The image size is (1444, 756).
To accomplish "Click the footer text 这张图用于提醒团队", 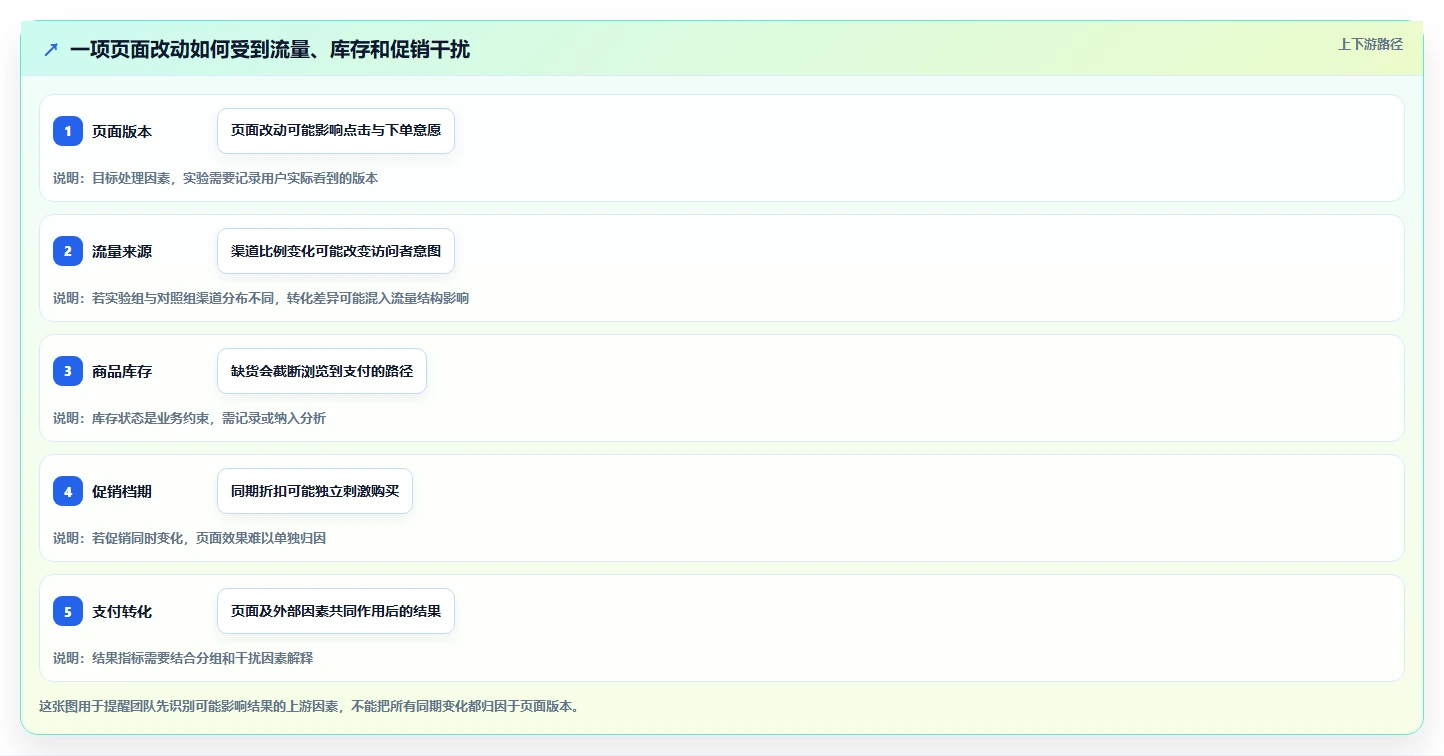I will tap(309, 706).
